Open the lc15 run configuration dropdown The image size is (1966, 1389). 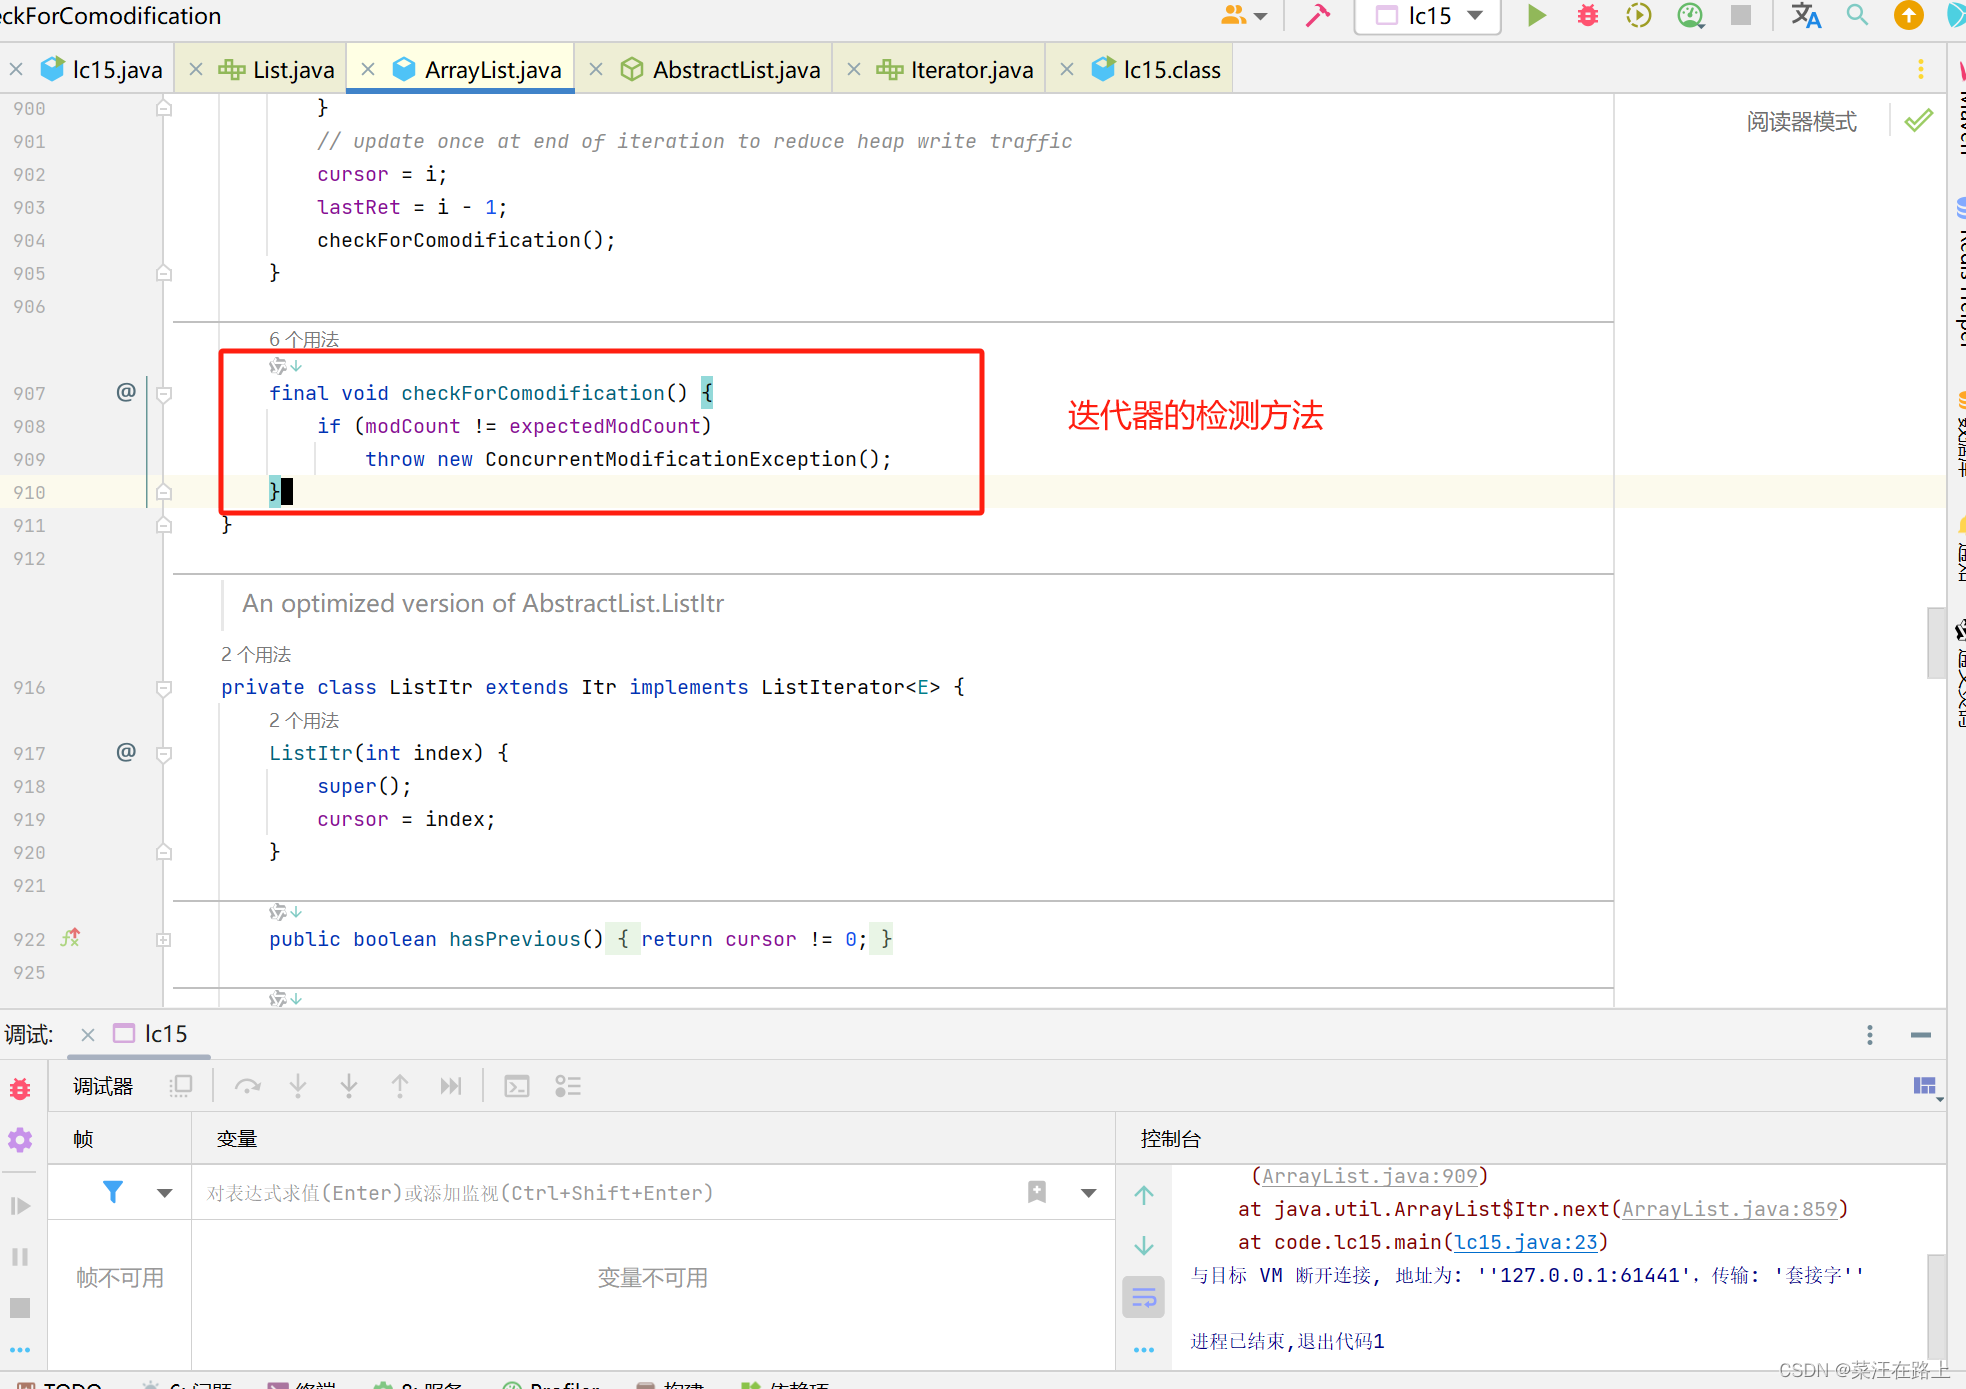(1428, 16)
